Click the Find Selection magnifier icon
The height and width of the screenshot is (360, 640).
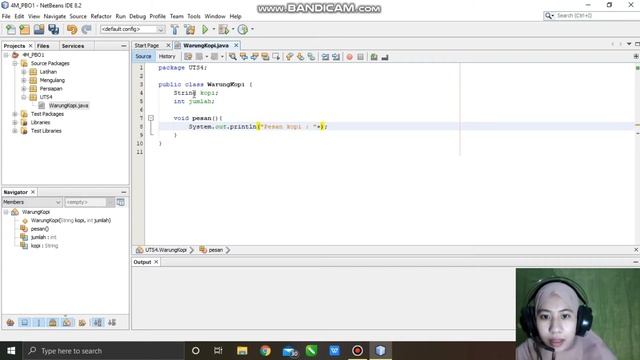[x=233, y=57]
